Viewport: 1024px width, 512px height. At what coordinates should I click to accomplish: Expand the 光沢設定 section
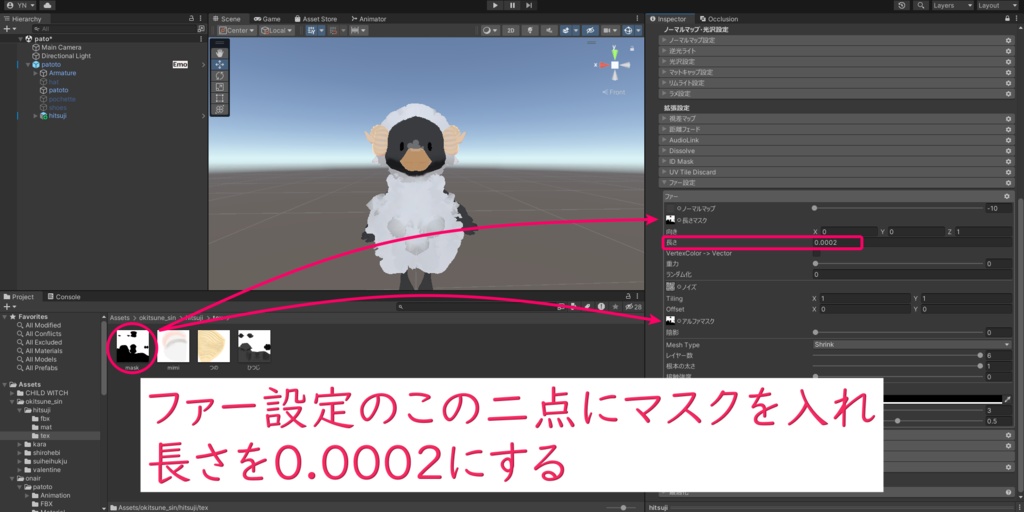[x=836, y=61]
